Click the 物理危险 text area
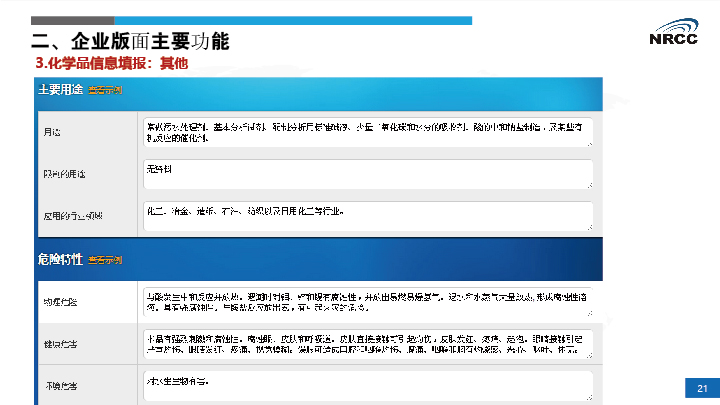Image resolution: width=720 pixels, height=405 pixels. (367, 301)
